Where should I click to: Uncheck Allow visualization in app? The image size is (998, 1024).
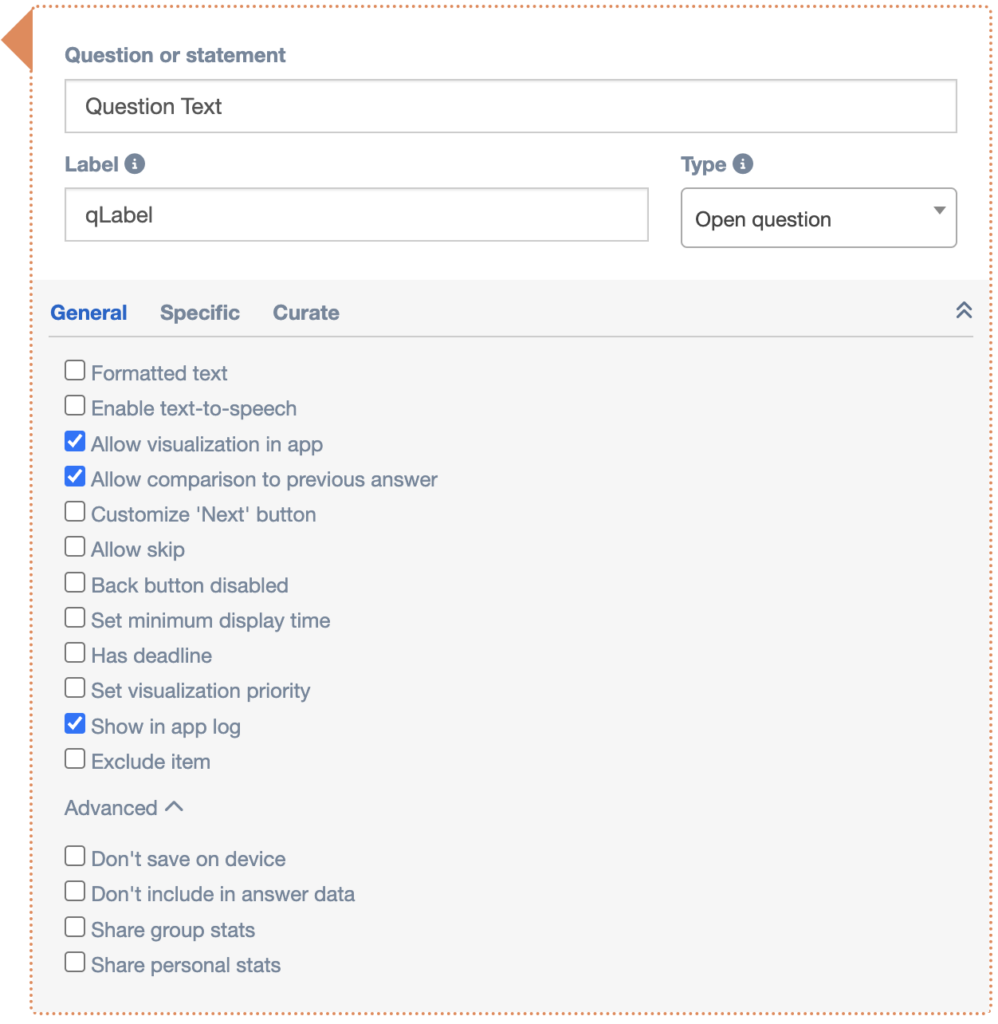point(75,442)
